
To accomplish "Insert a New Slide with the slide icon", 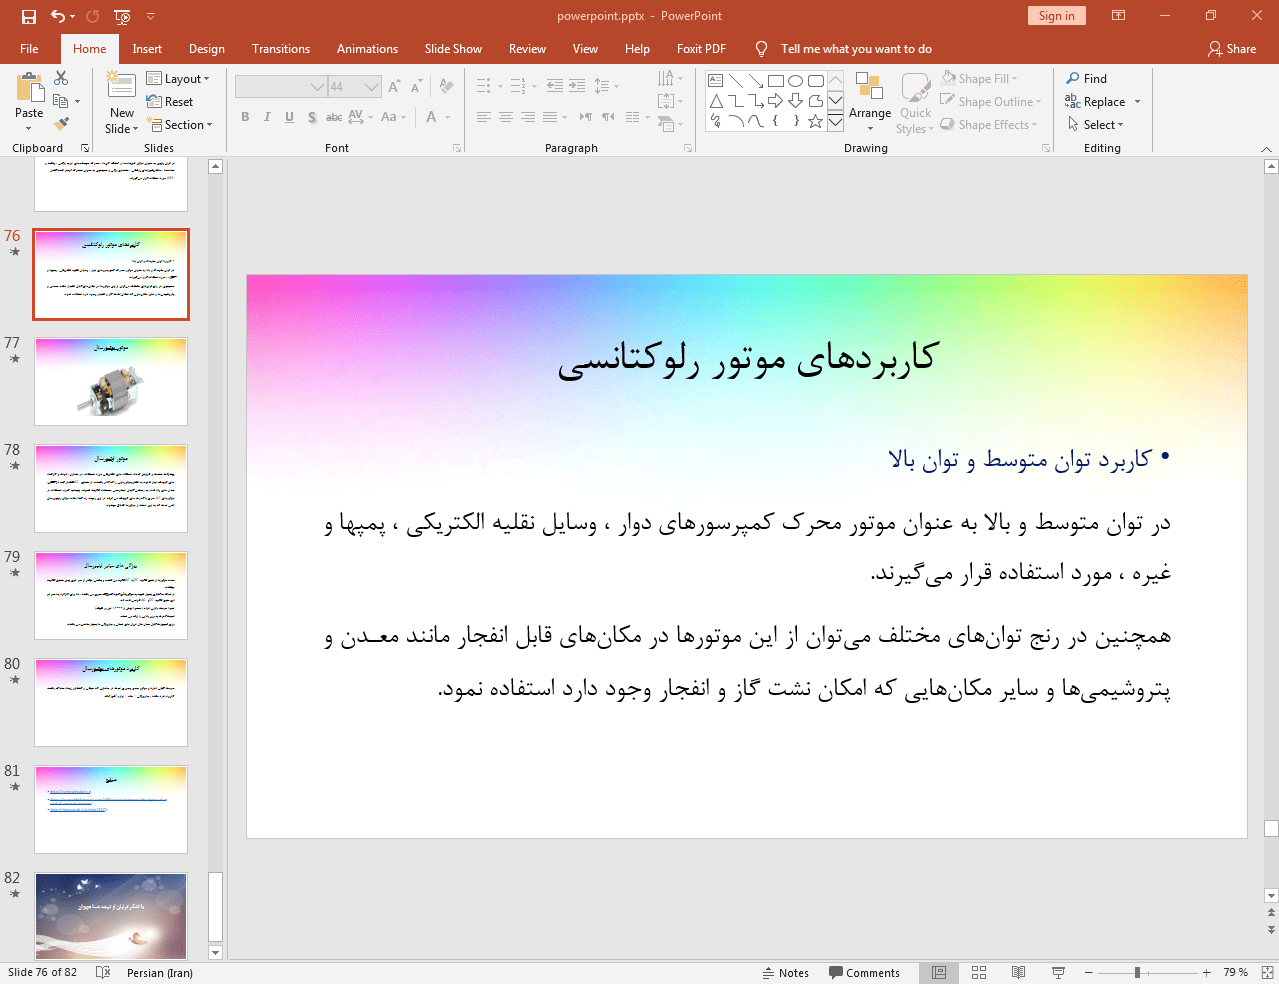I will tap(121, 86).
